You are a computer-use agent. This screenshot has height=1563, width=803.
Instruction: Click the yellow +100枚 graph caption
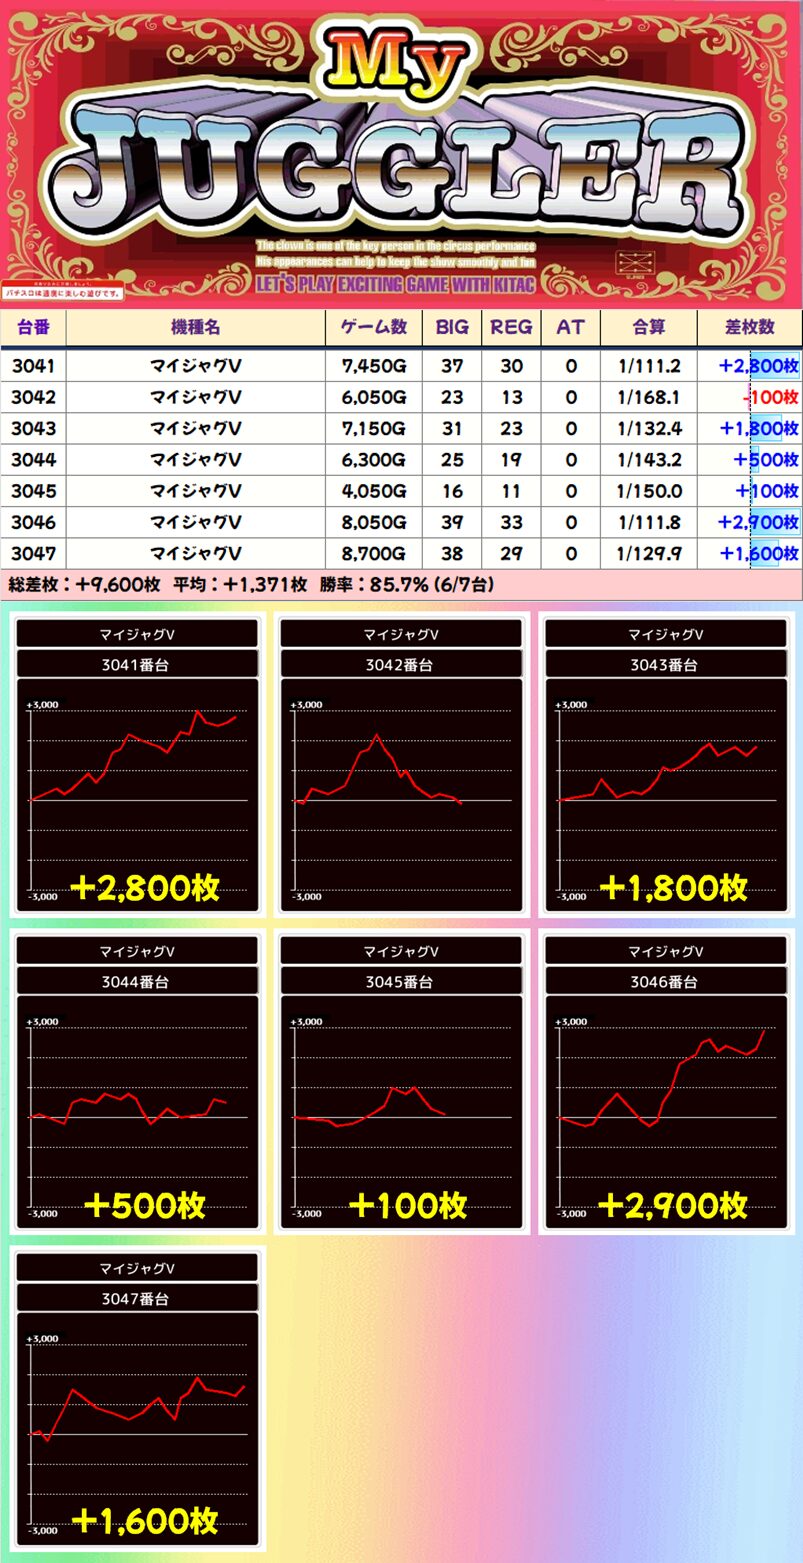(x=408, y=1205)
